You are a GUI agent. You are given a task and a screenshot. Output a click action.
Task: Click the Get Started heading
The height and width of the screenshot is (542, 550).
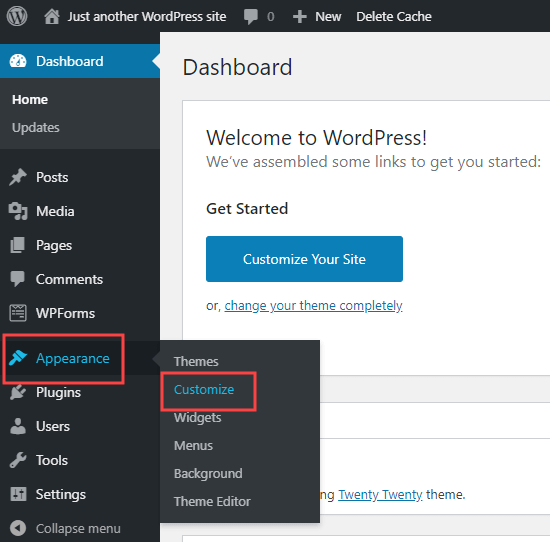pos(247,209)
